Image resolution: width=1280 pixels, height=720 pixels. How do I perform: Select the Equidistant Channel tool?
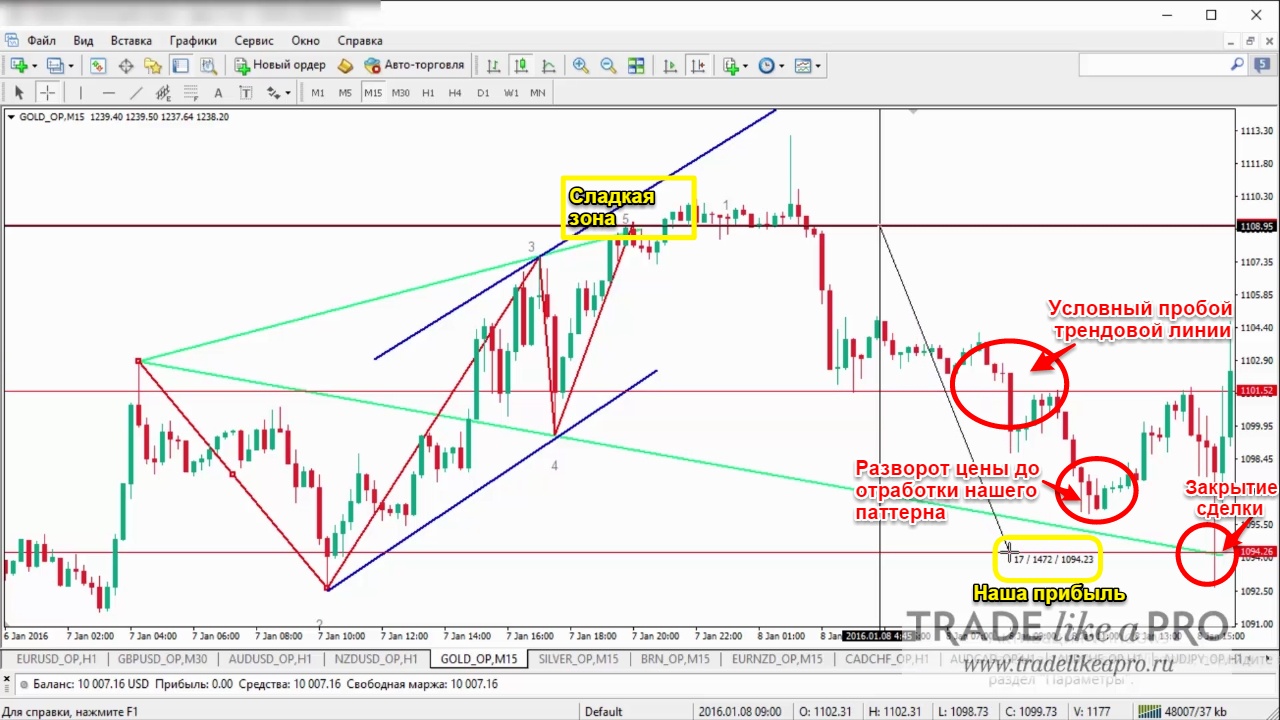163,92
